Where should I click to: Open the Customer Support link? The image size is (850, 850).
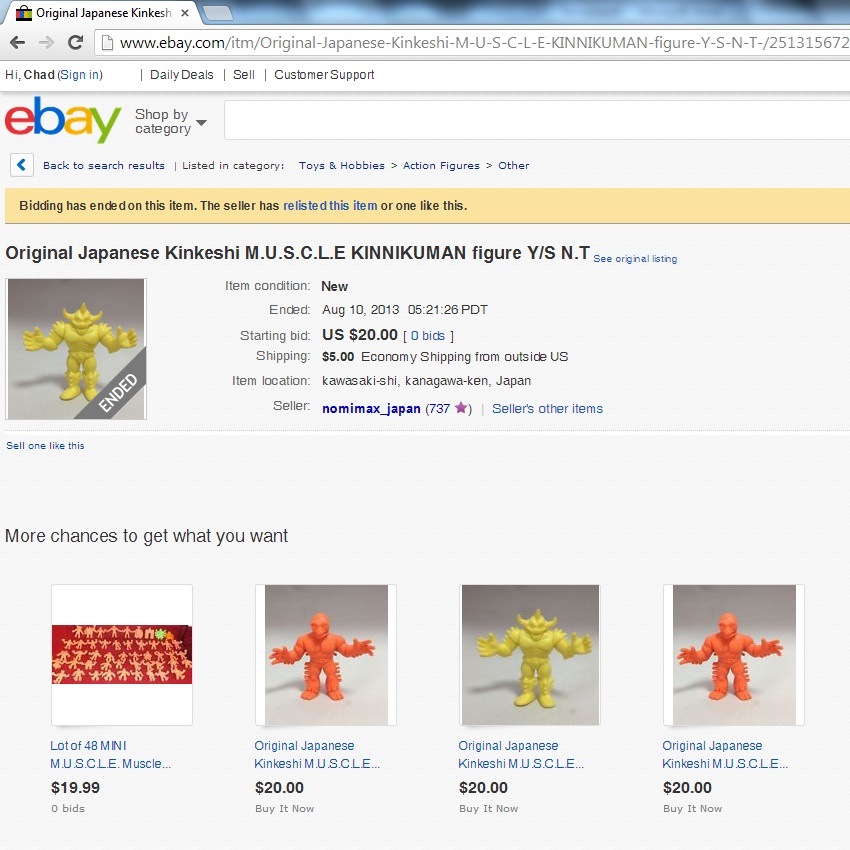(x=324, y=75)
